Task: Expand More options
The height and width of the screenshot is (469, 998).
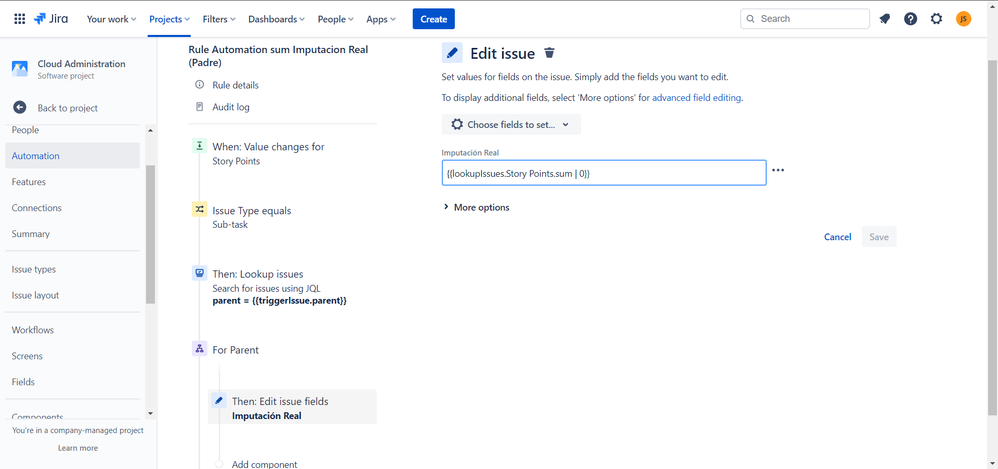Action: (x=476, y=207)
